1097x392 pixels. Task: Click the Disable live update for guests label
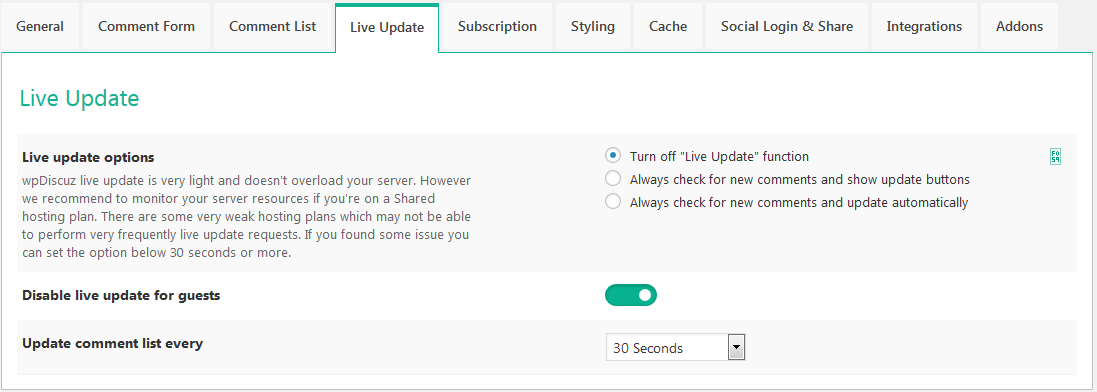[121, 295]
